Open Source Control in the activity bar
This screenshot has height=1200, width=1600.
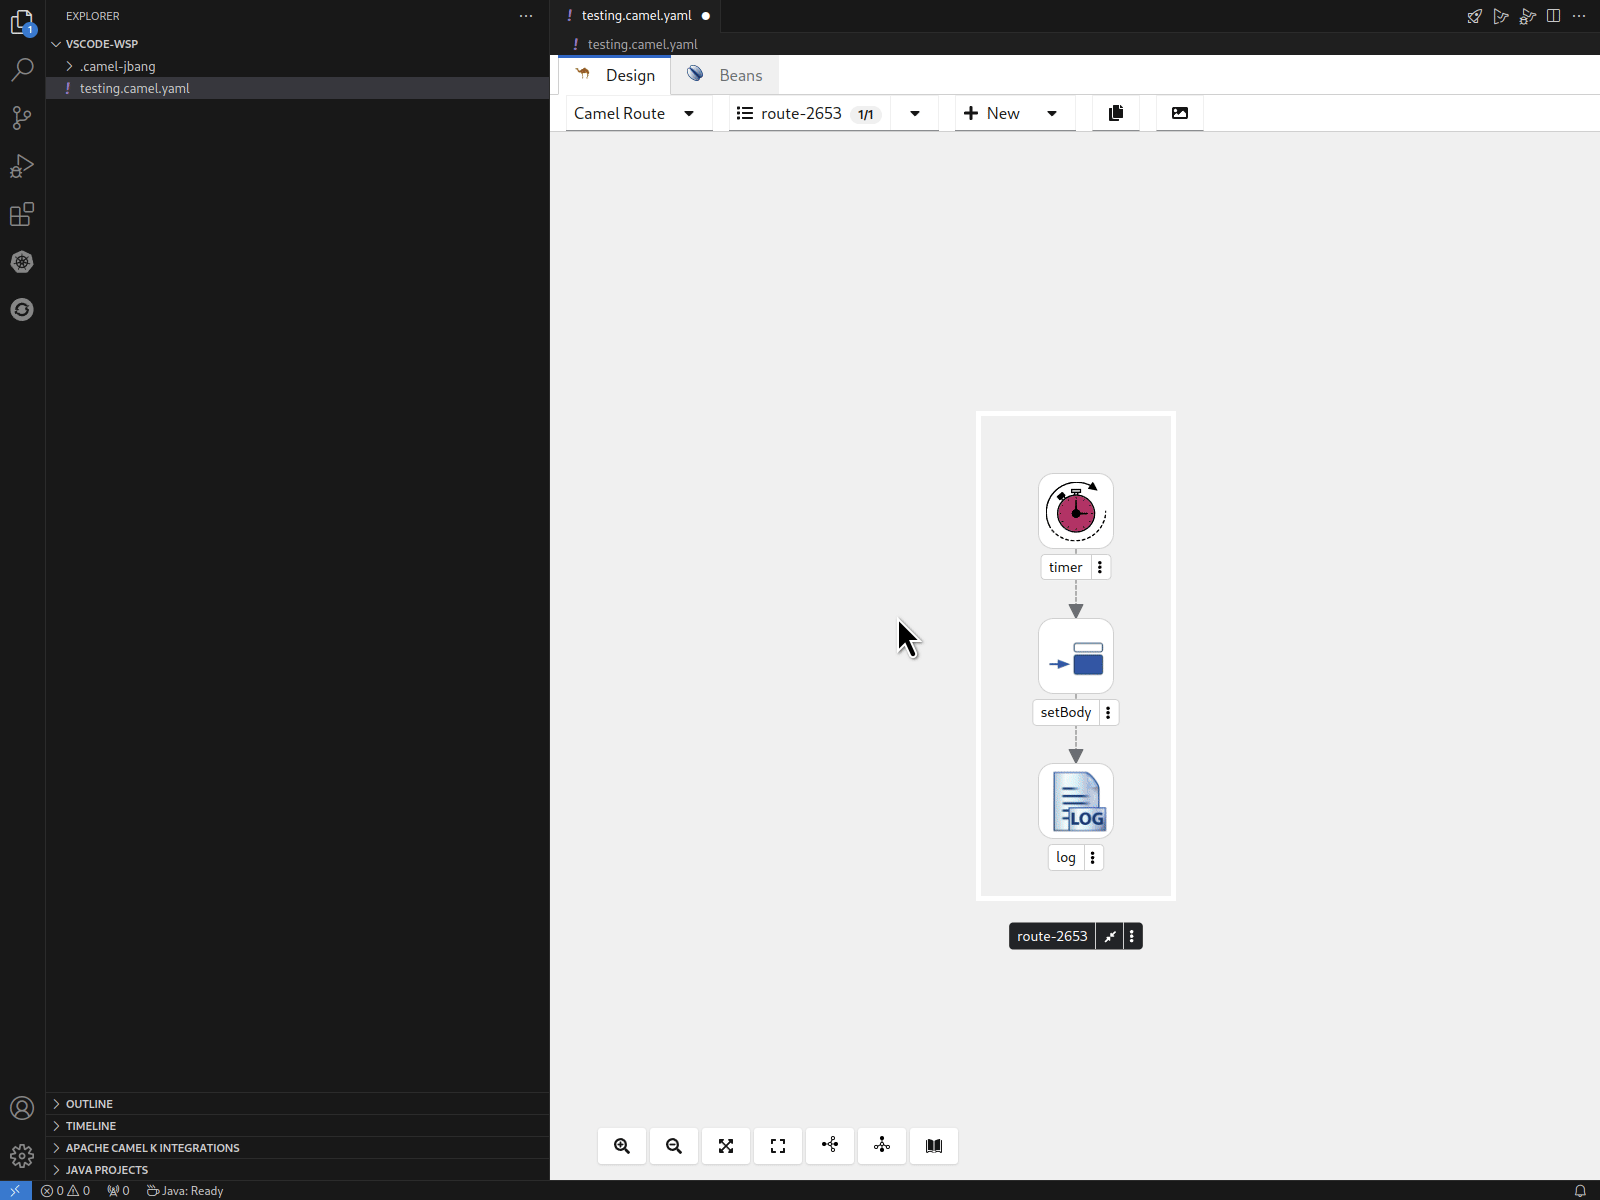pos(22,118)
